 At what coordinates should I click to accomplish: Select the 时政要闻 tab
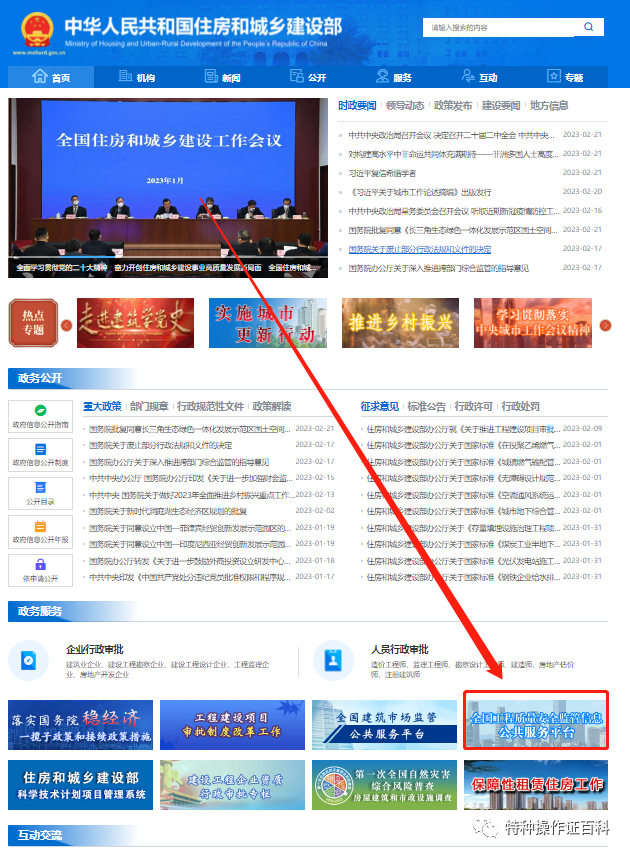pos(357,105)
